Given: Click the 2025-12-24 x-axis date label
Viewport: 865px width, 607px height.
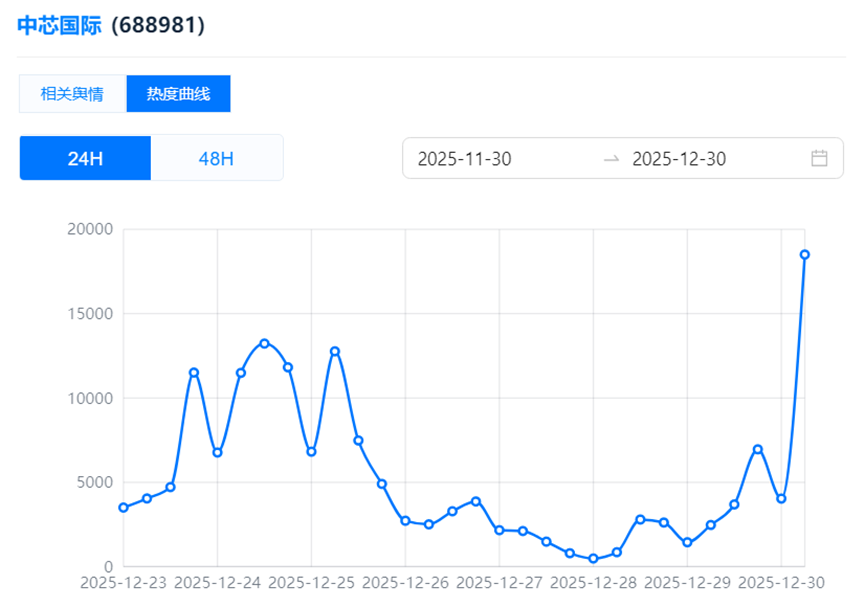Looking at the screenshot, I should (x=217, y=583).
